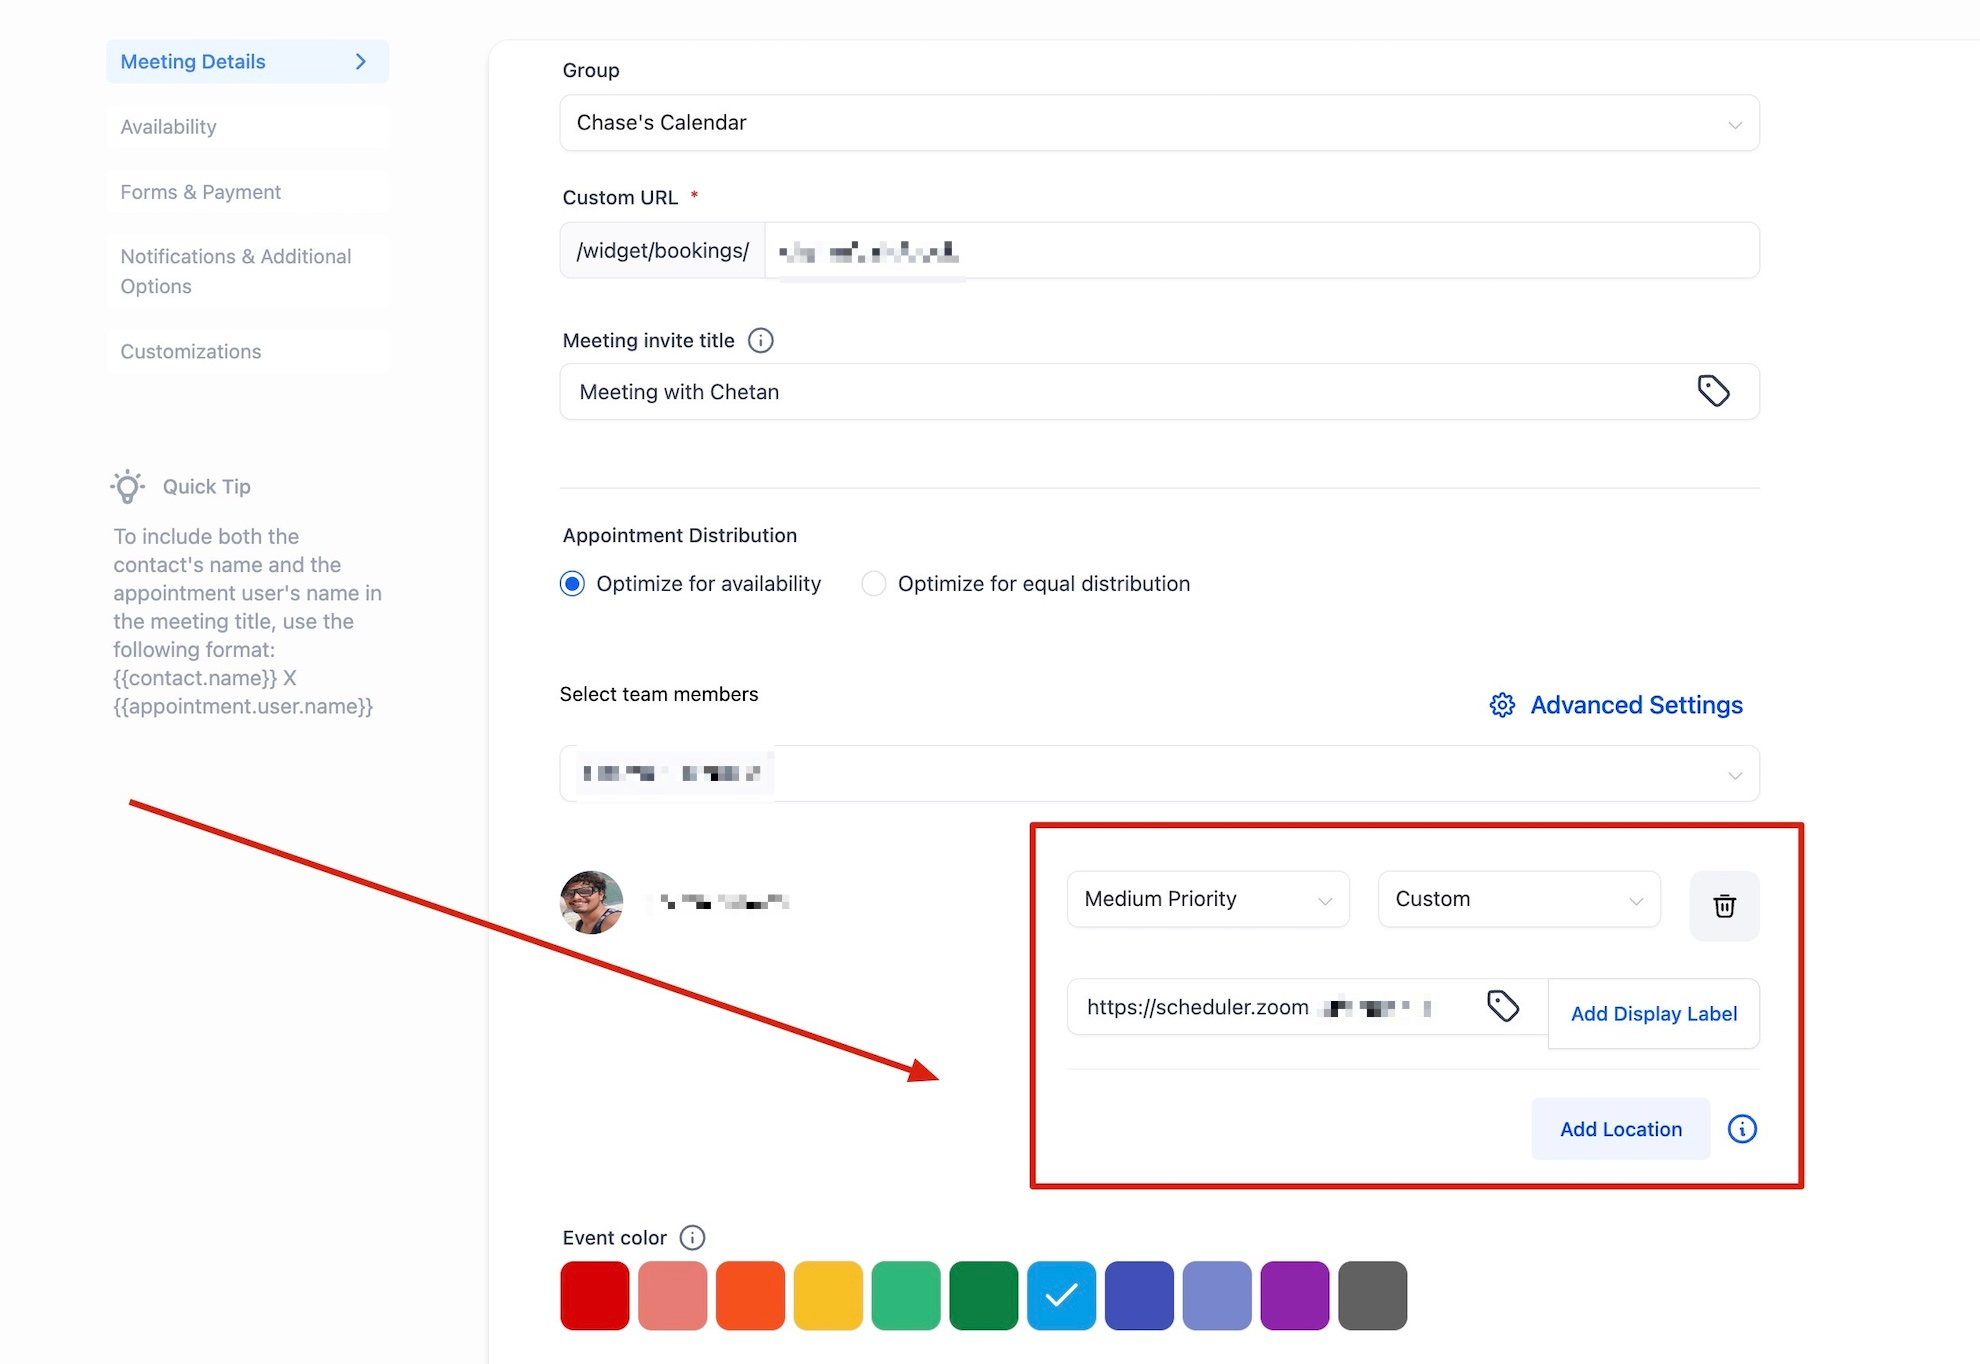
Task: Click the Advanced Settings gear icon
Action: tap(1502, 705)
